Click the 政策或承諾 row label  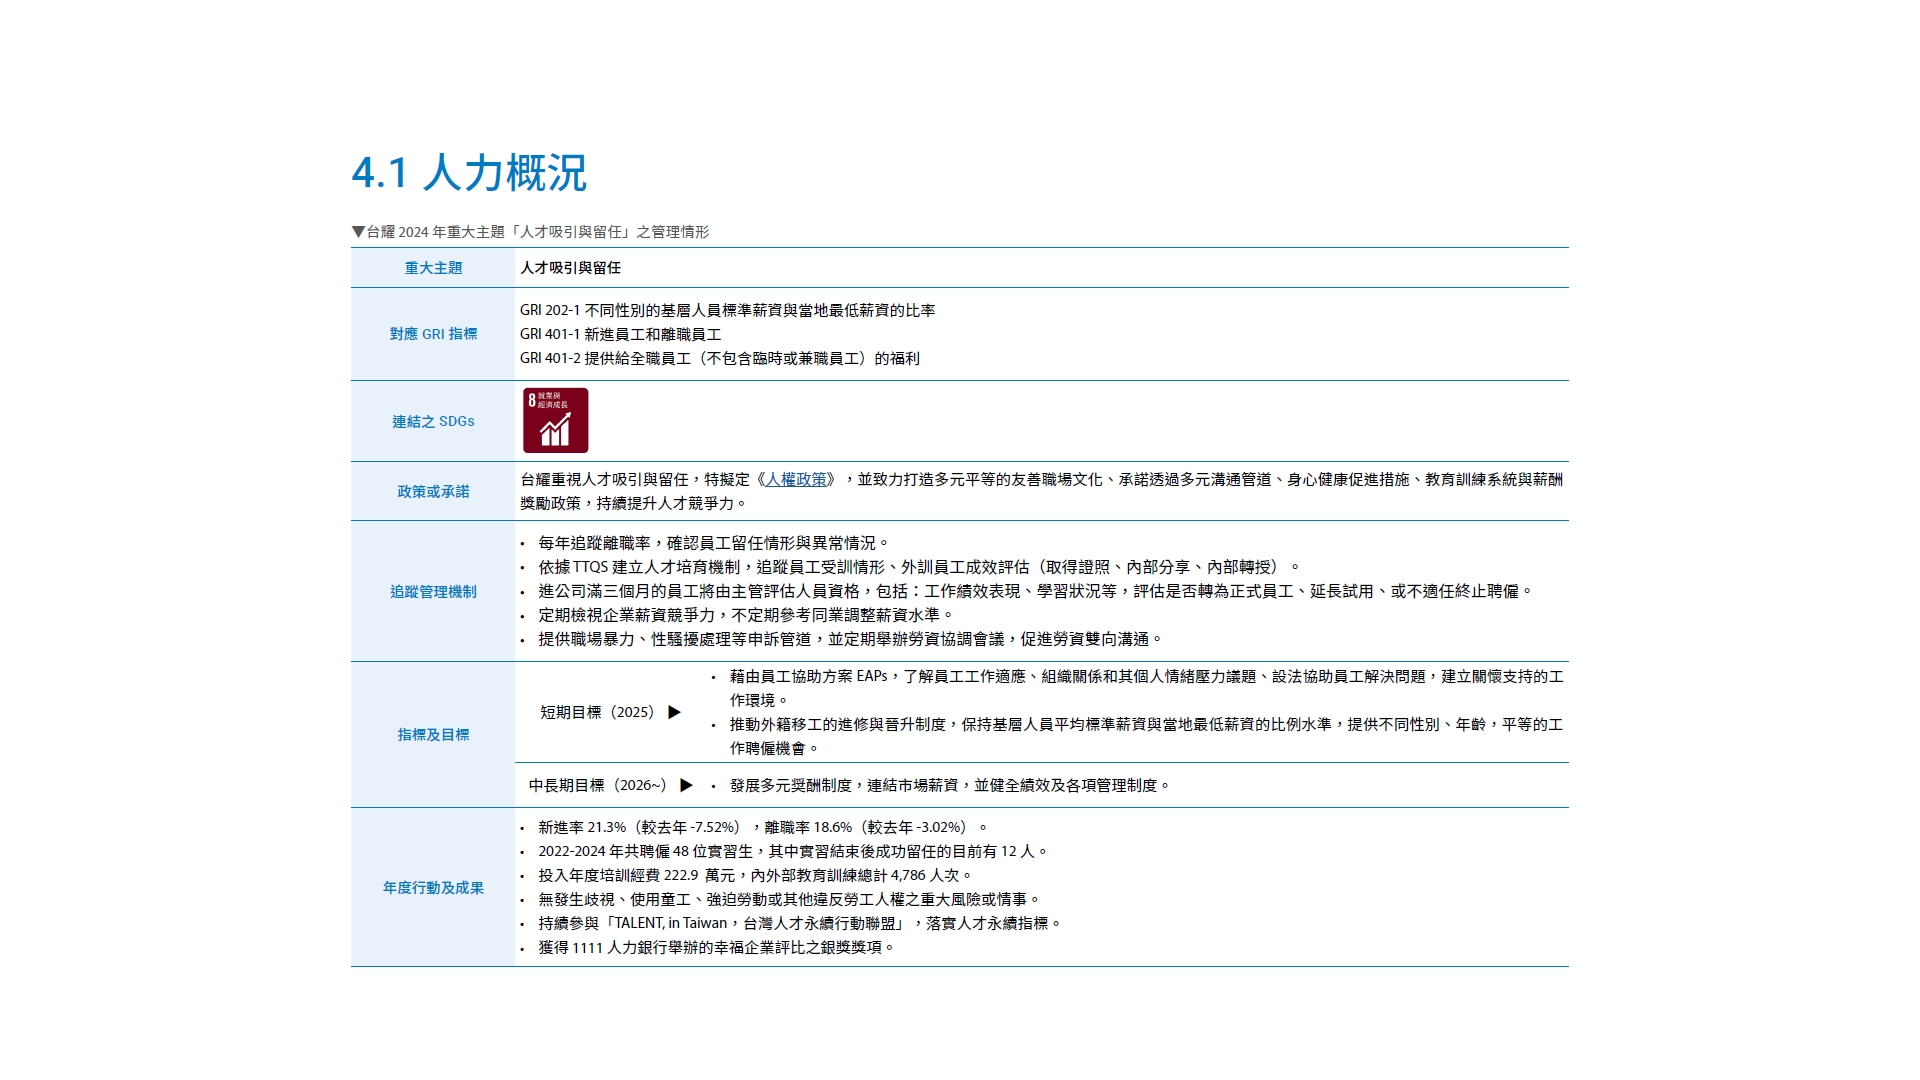[433, 492]
